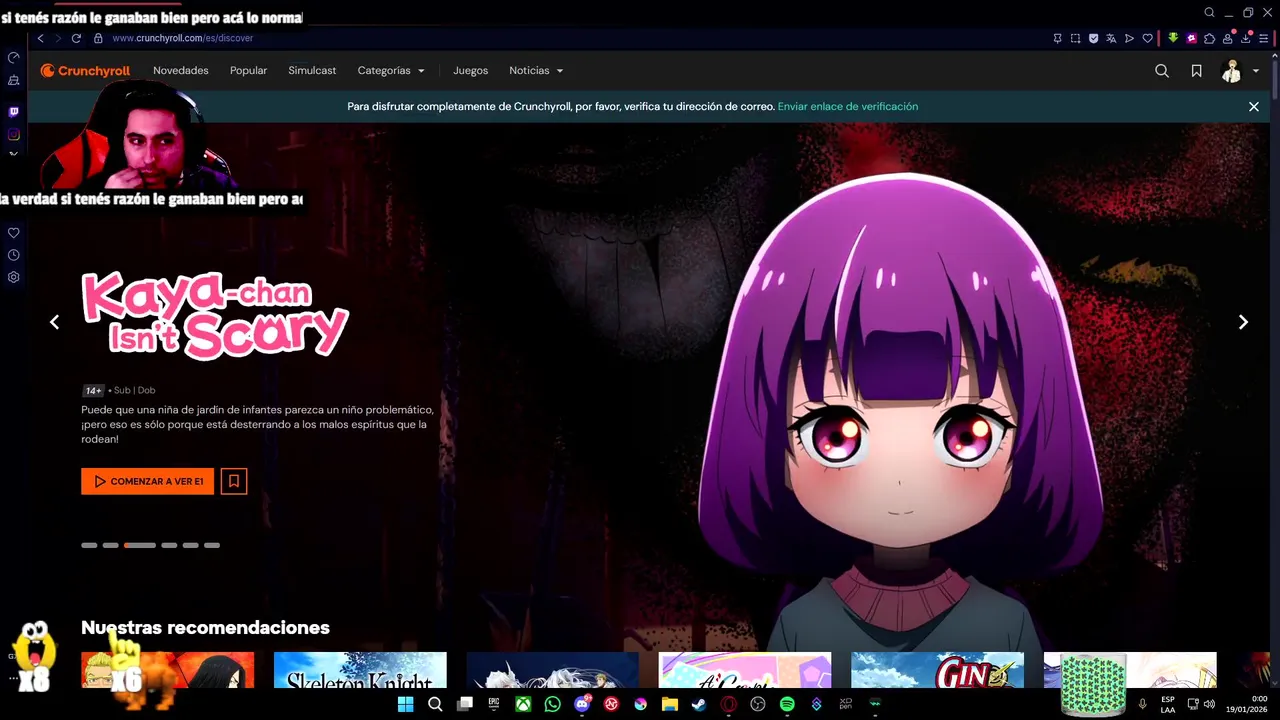The width and height of the screenshot is (1280, 720).
Task: Select first carousel indicator dot
Action: click(x=89, y=545)
